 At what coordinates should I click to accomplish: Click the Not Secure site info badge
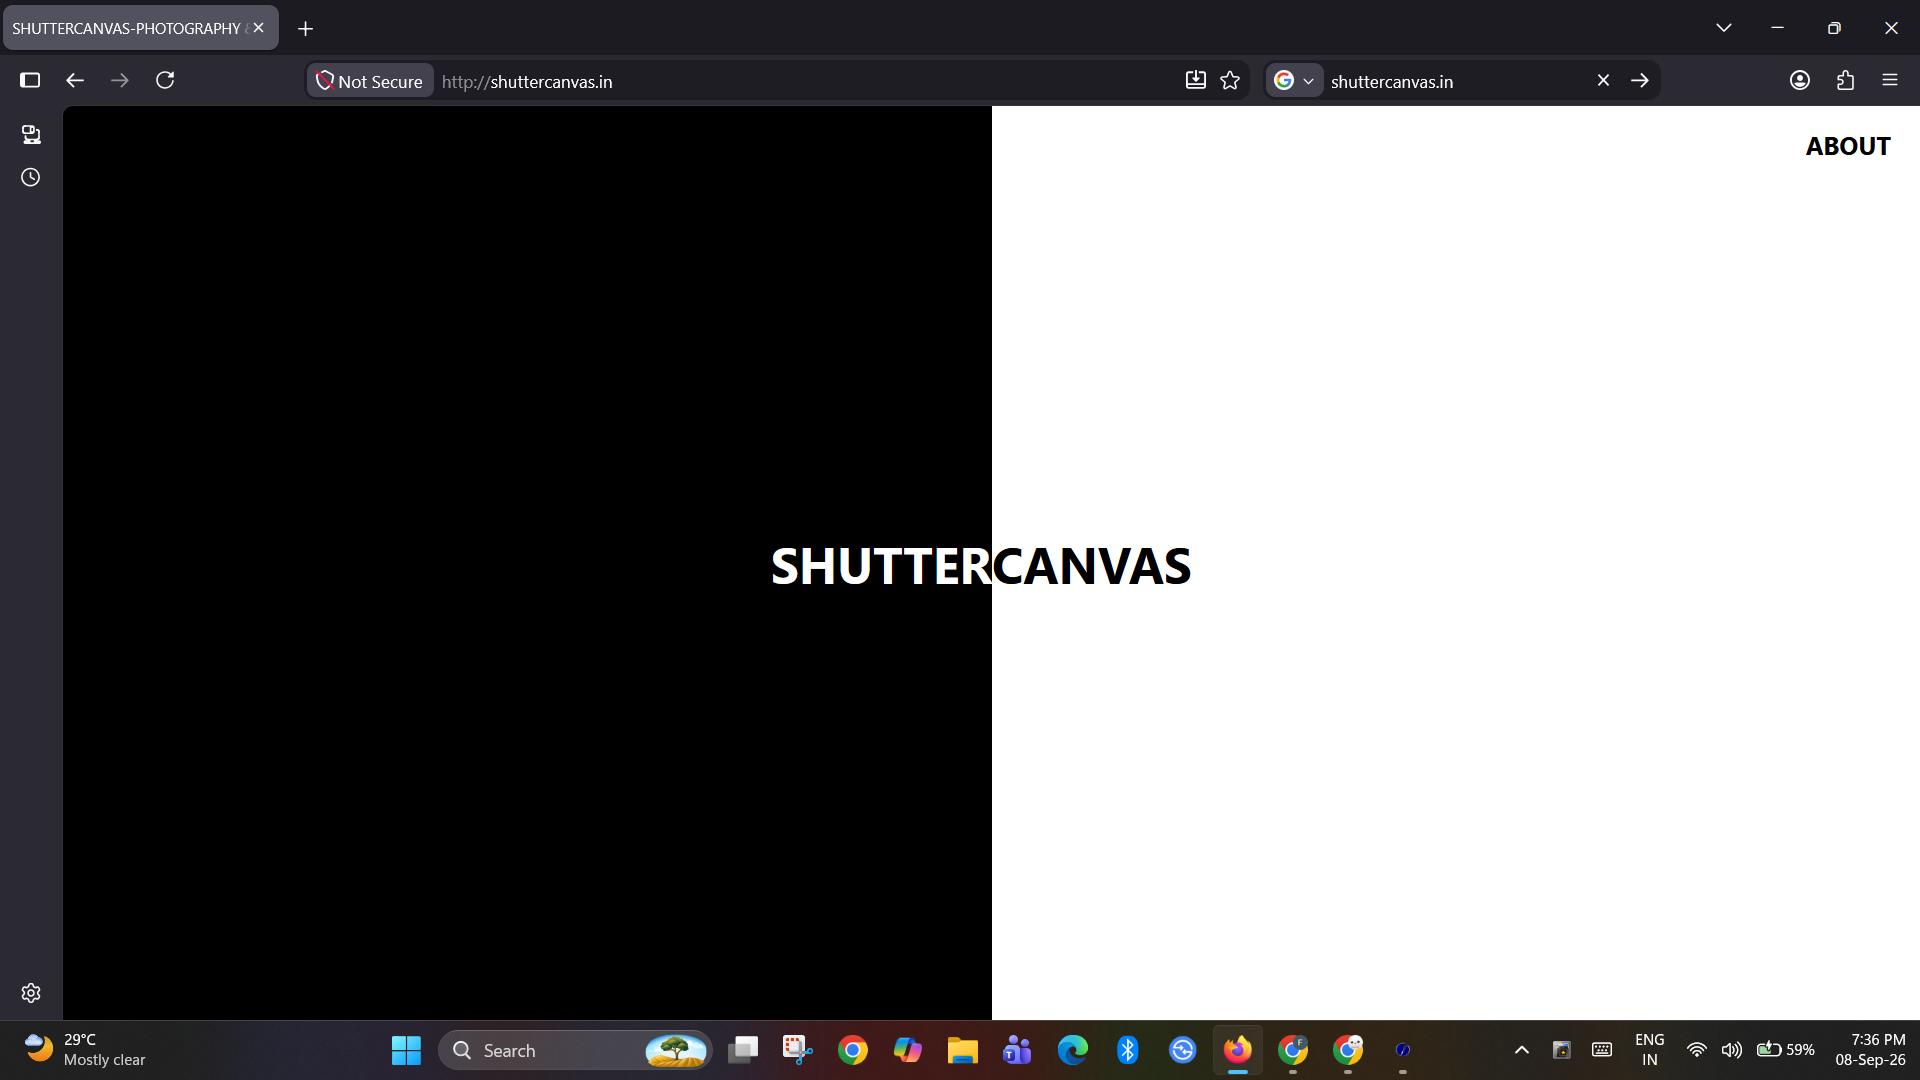point(370,81)
